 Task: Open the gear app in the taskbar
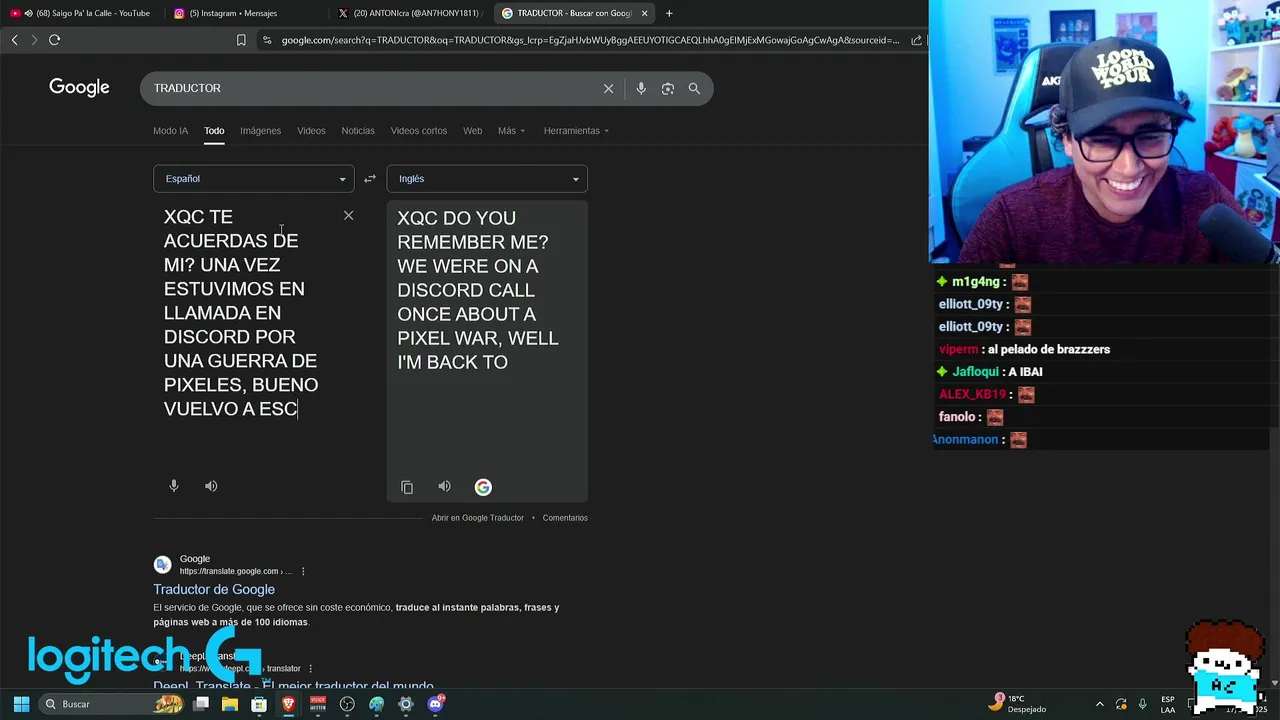(405, 704)
